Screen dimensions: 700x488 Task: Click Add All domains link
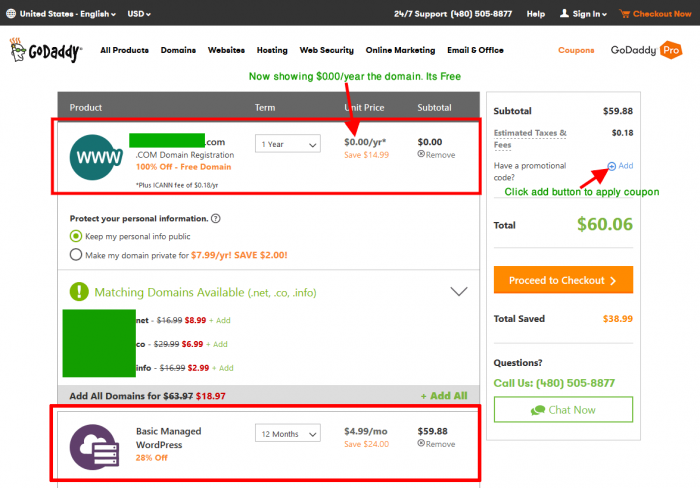pyautogui.click(x=444, y=396)
